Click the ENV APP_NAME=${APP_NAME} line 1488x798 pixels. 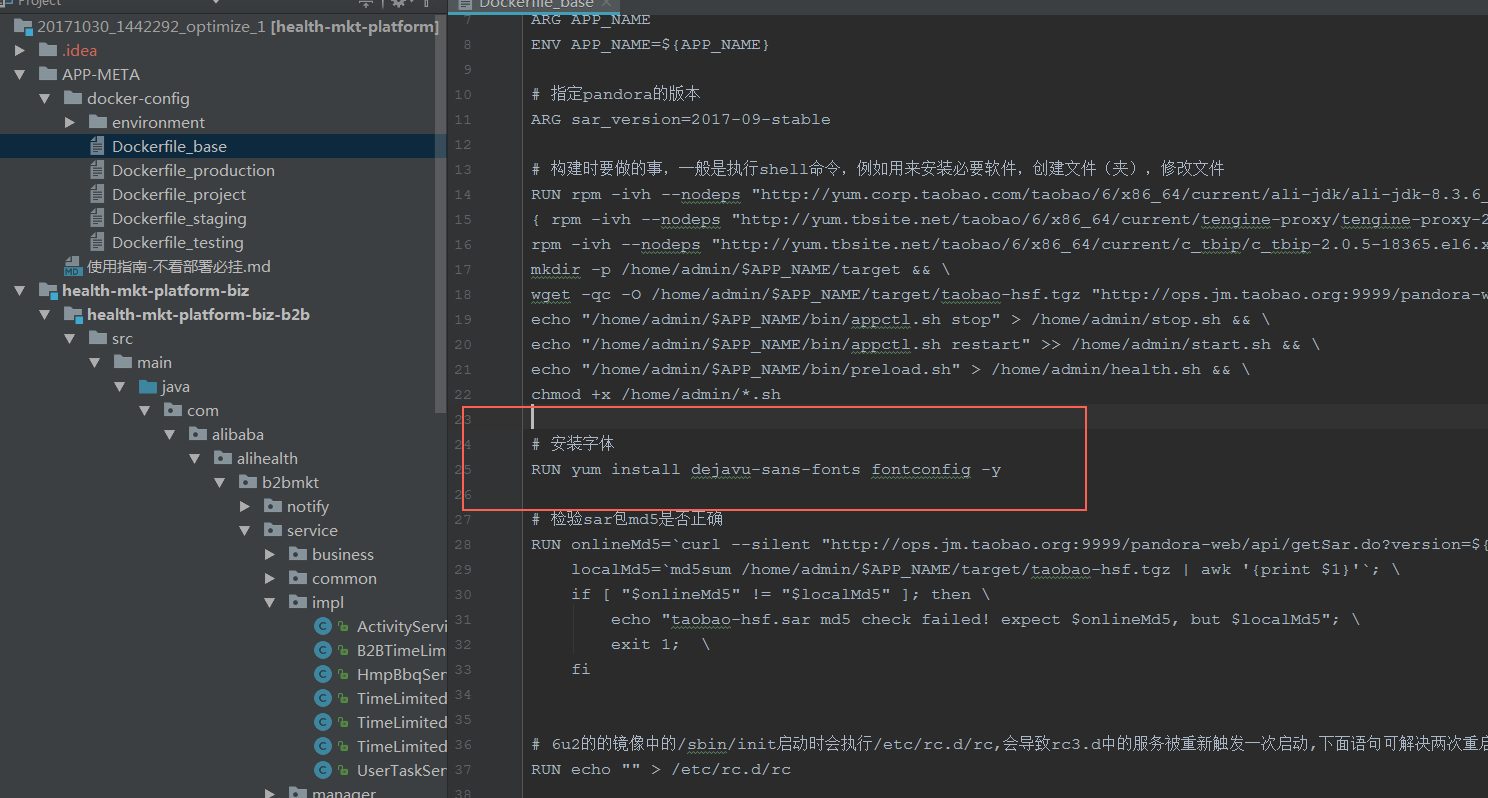(x=650, y=44)
